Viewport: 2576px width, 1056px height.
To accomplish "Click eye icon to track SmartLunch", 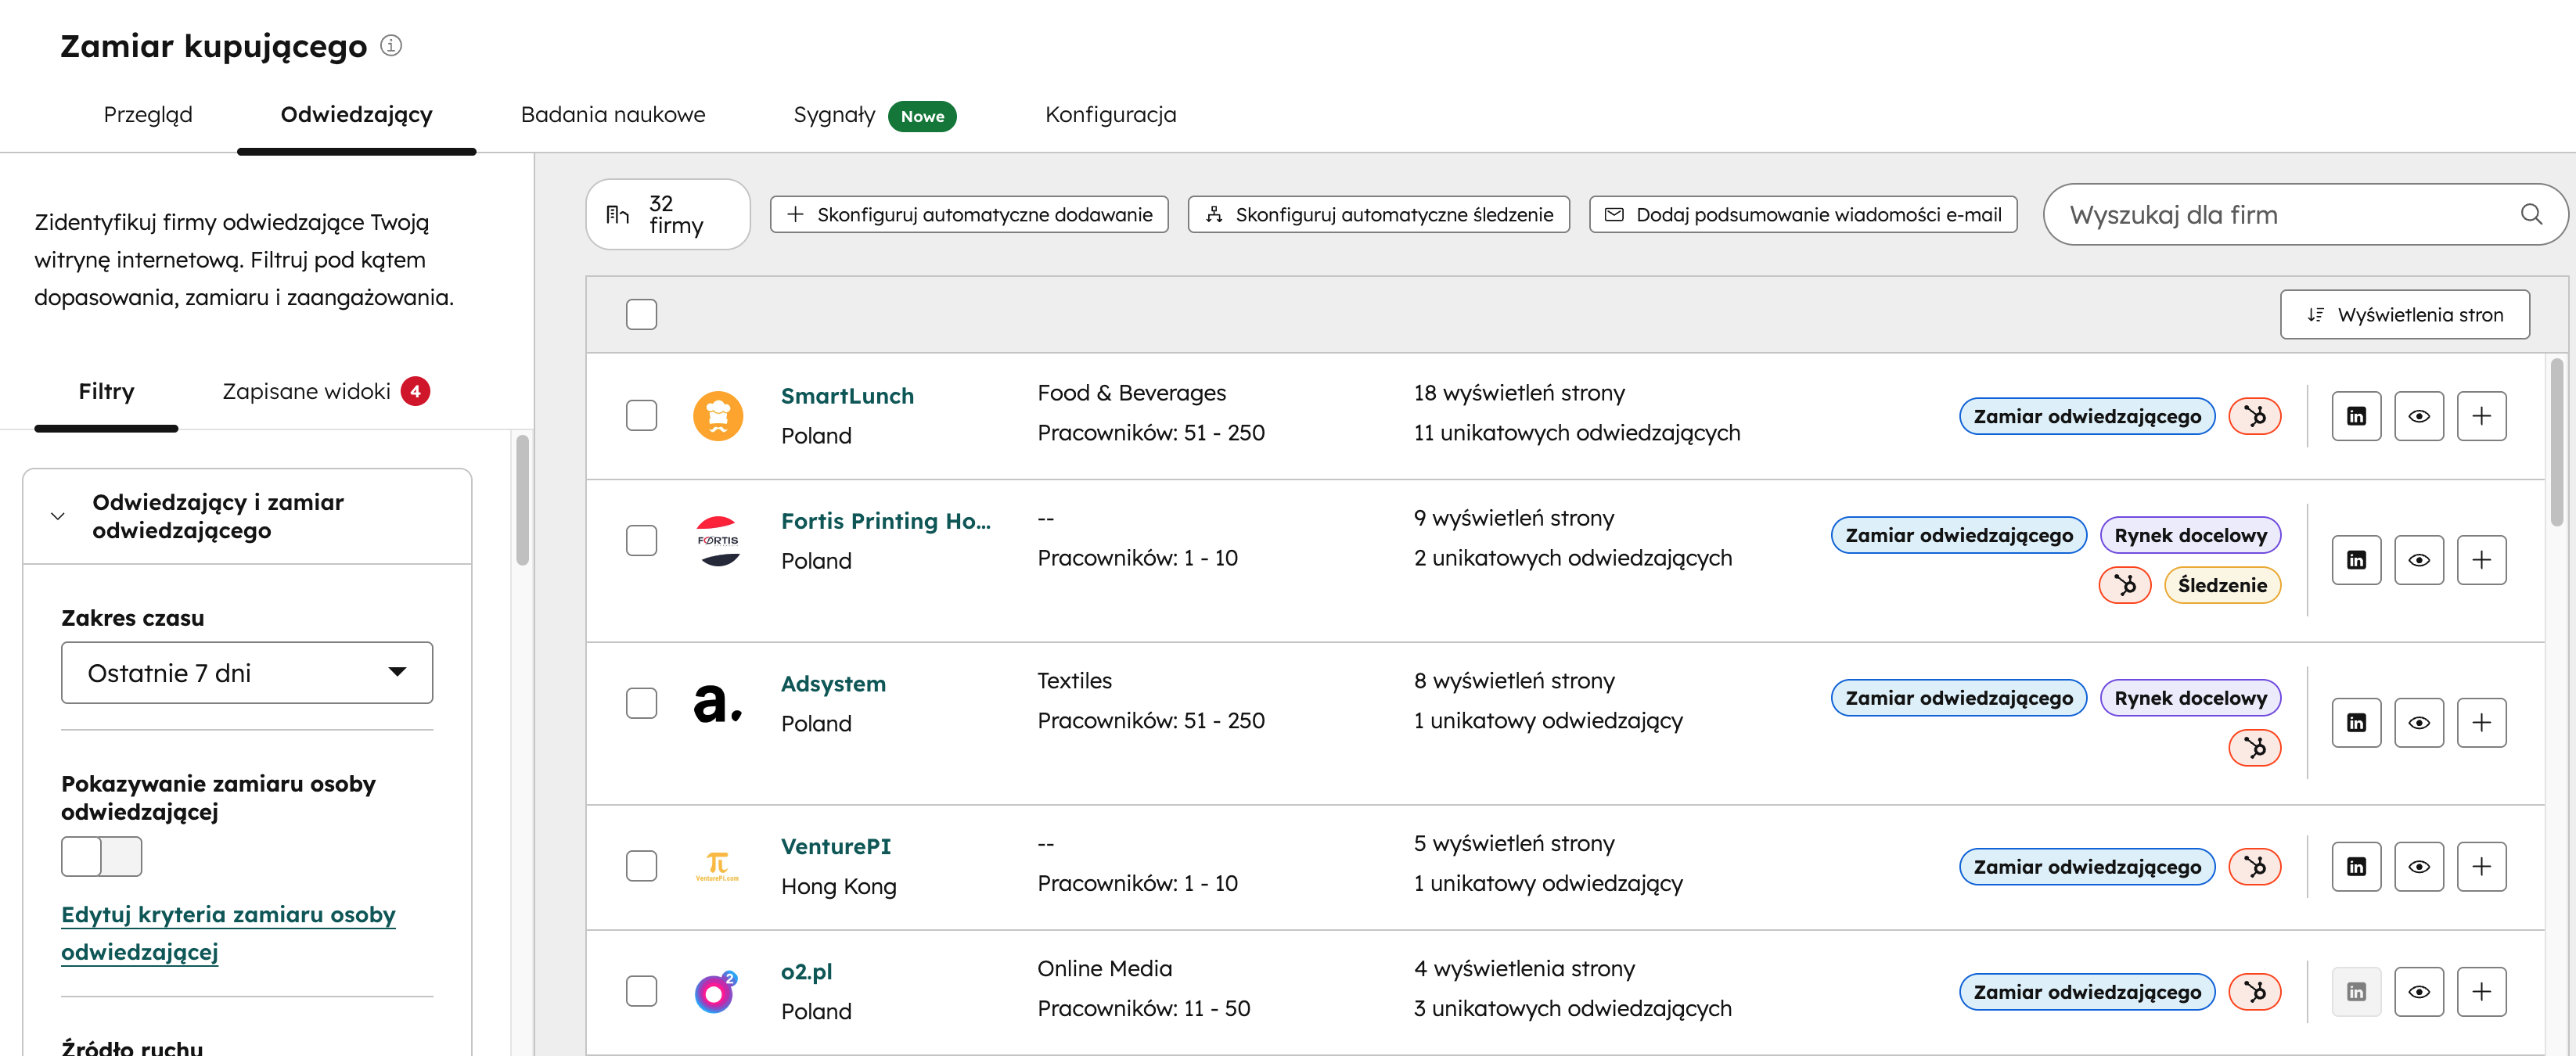I will click(2418, 416).
